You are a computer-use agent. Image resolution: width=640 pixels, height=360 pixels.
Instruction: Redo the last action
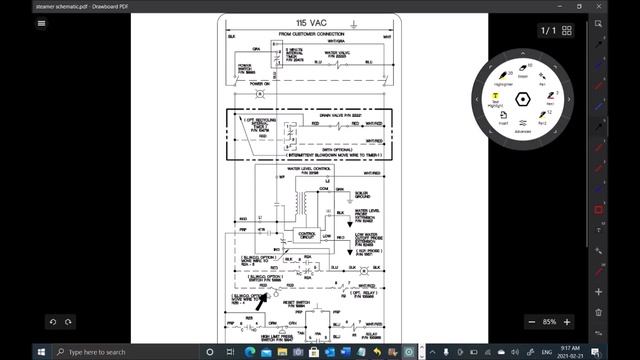point(68,322)
